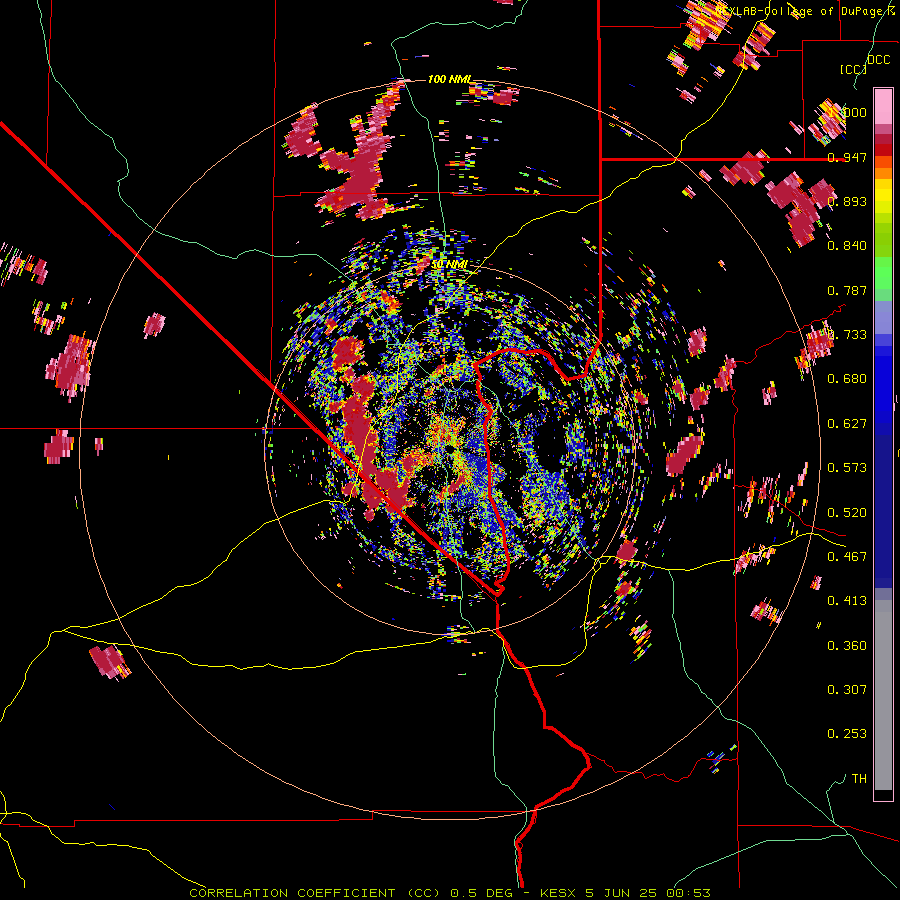Screen dimensions: 900x900
Task: Click the 0.520 legend value
Action: coord(847,512)
